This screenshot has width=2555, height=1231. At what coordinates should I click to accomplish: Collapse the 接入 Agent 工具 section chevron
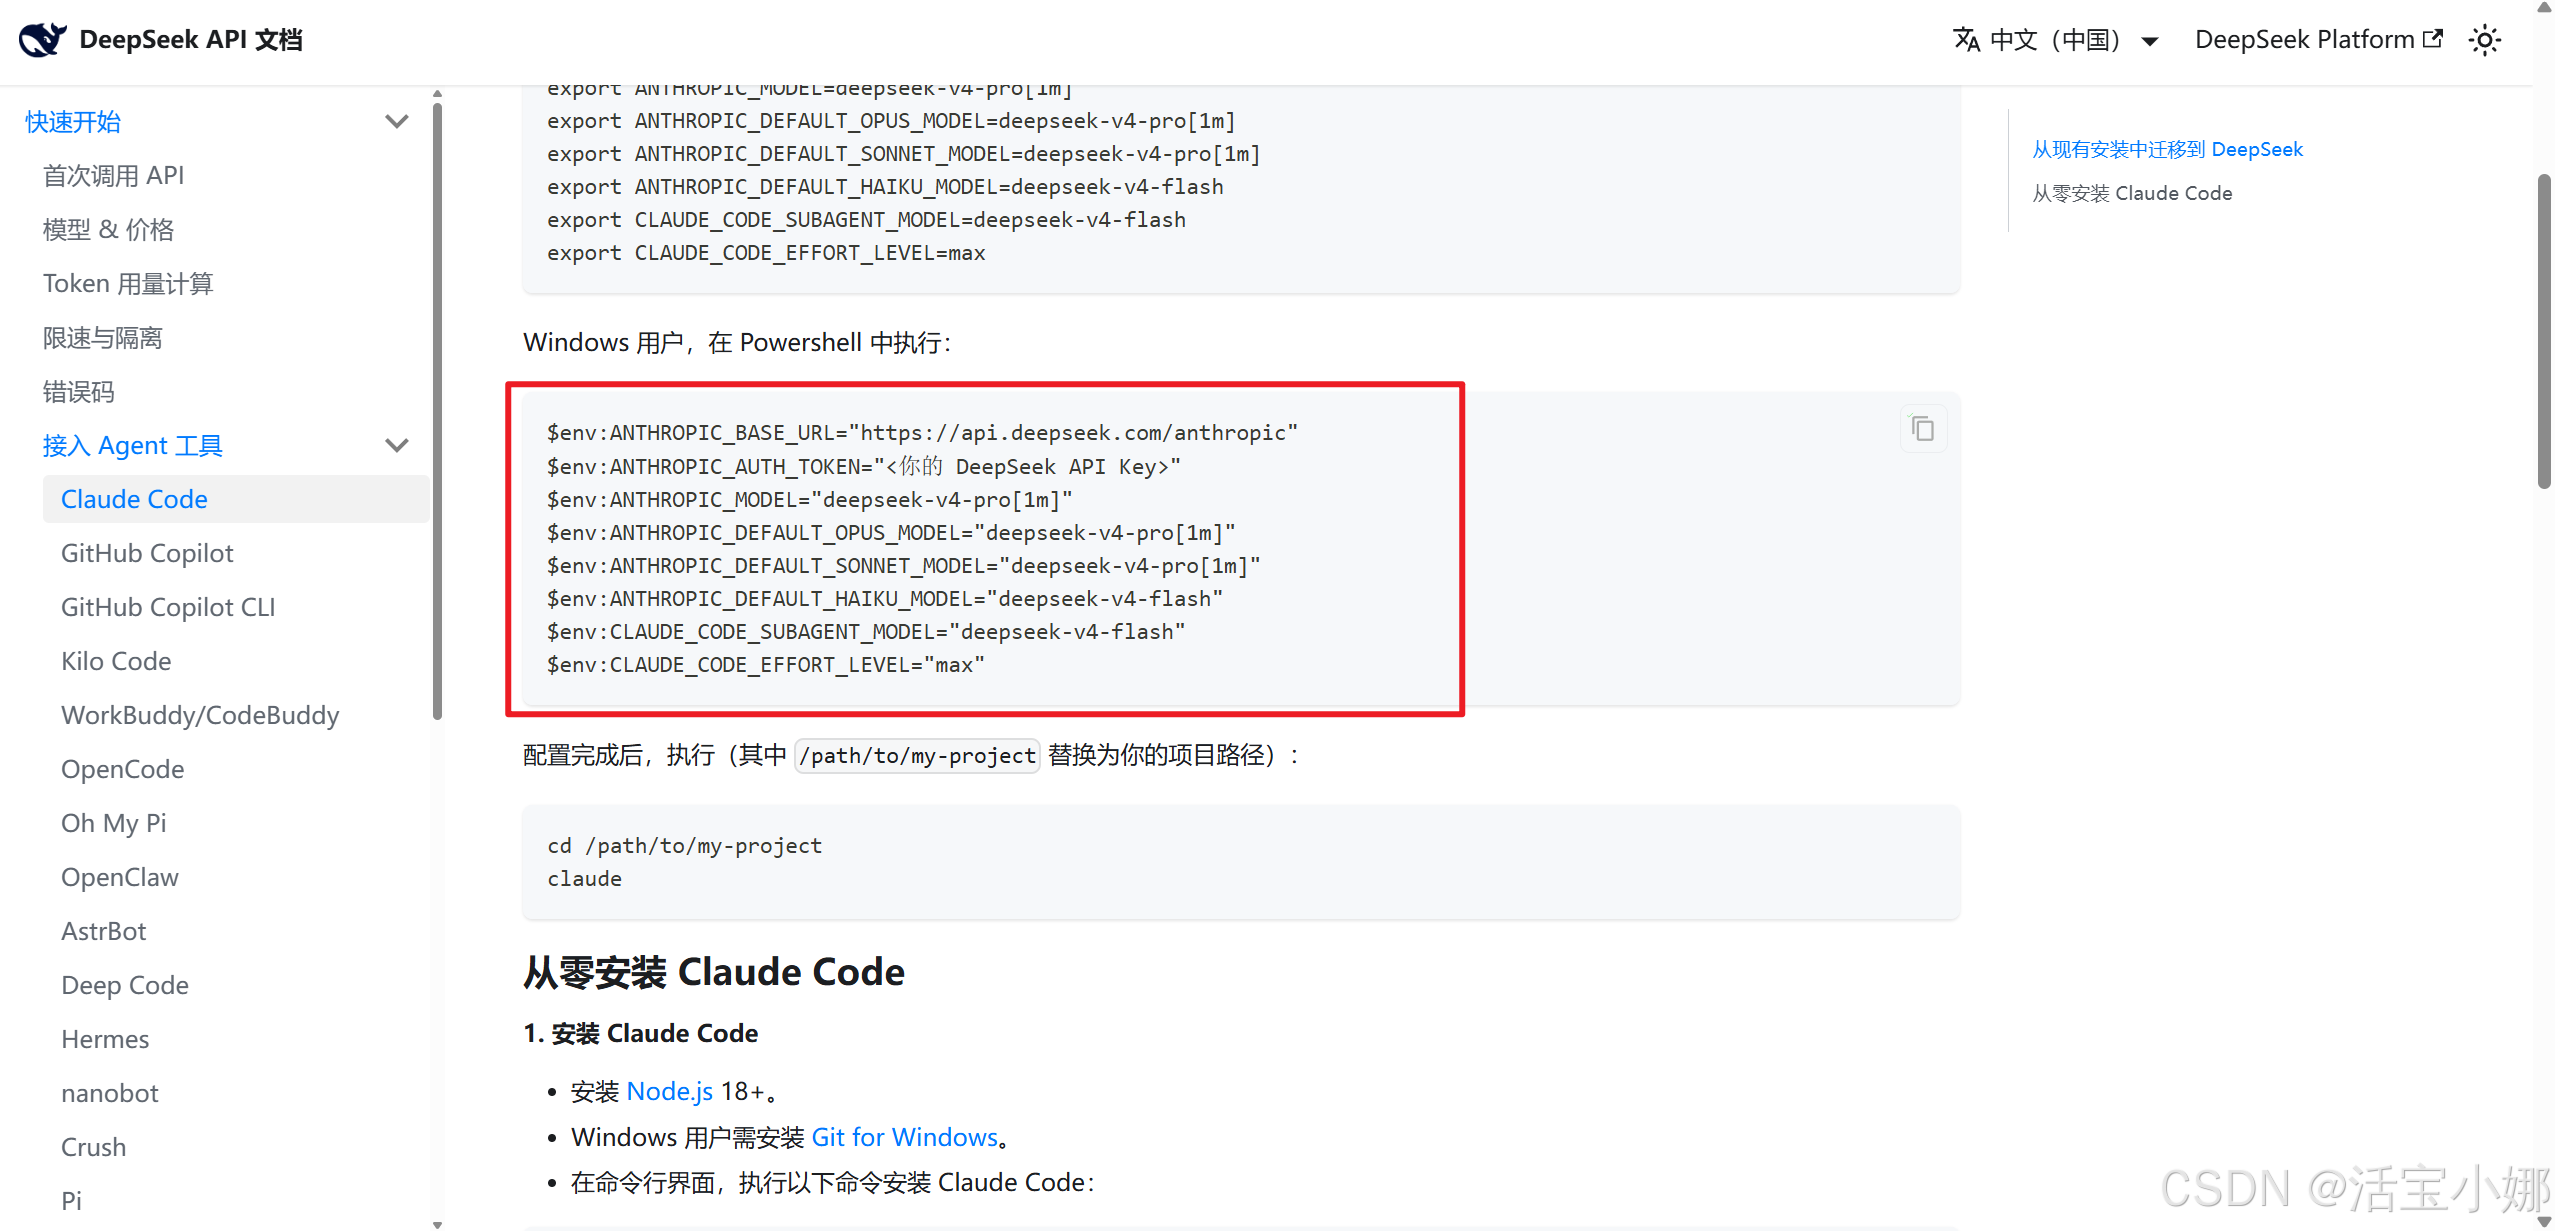tap(397, 446)
